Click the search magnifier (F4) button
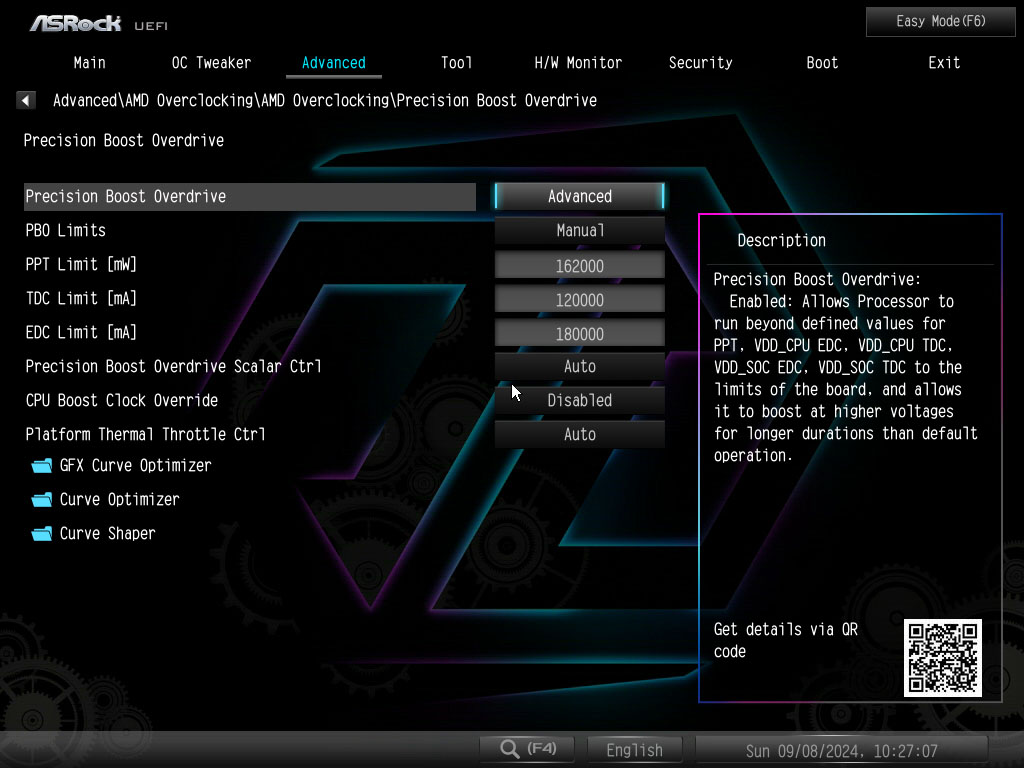Screen dimensions: 1024x768 point(527,749)
